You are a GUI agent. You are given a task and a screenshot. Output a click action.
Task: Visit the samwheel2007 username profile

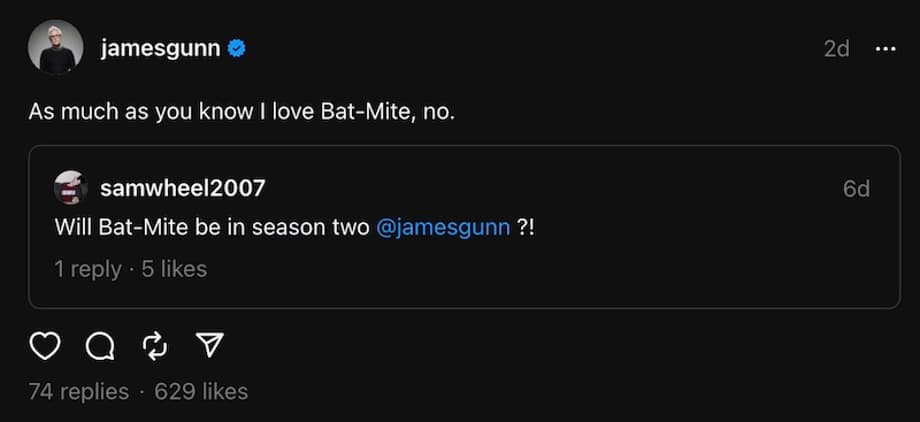pos(182,188)
